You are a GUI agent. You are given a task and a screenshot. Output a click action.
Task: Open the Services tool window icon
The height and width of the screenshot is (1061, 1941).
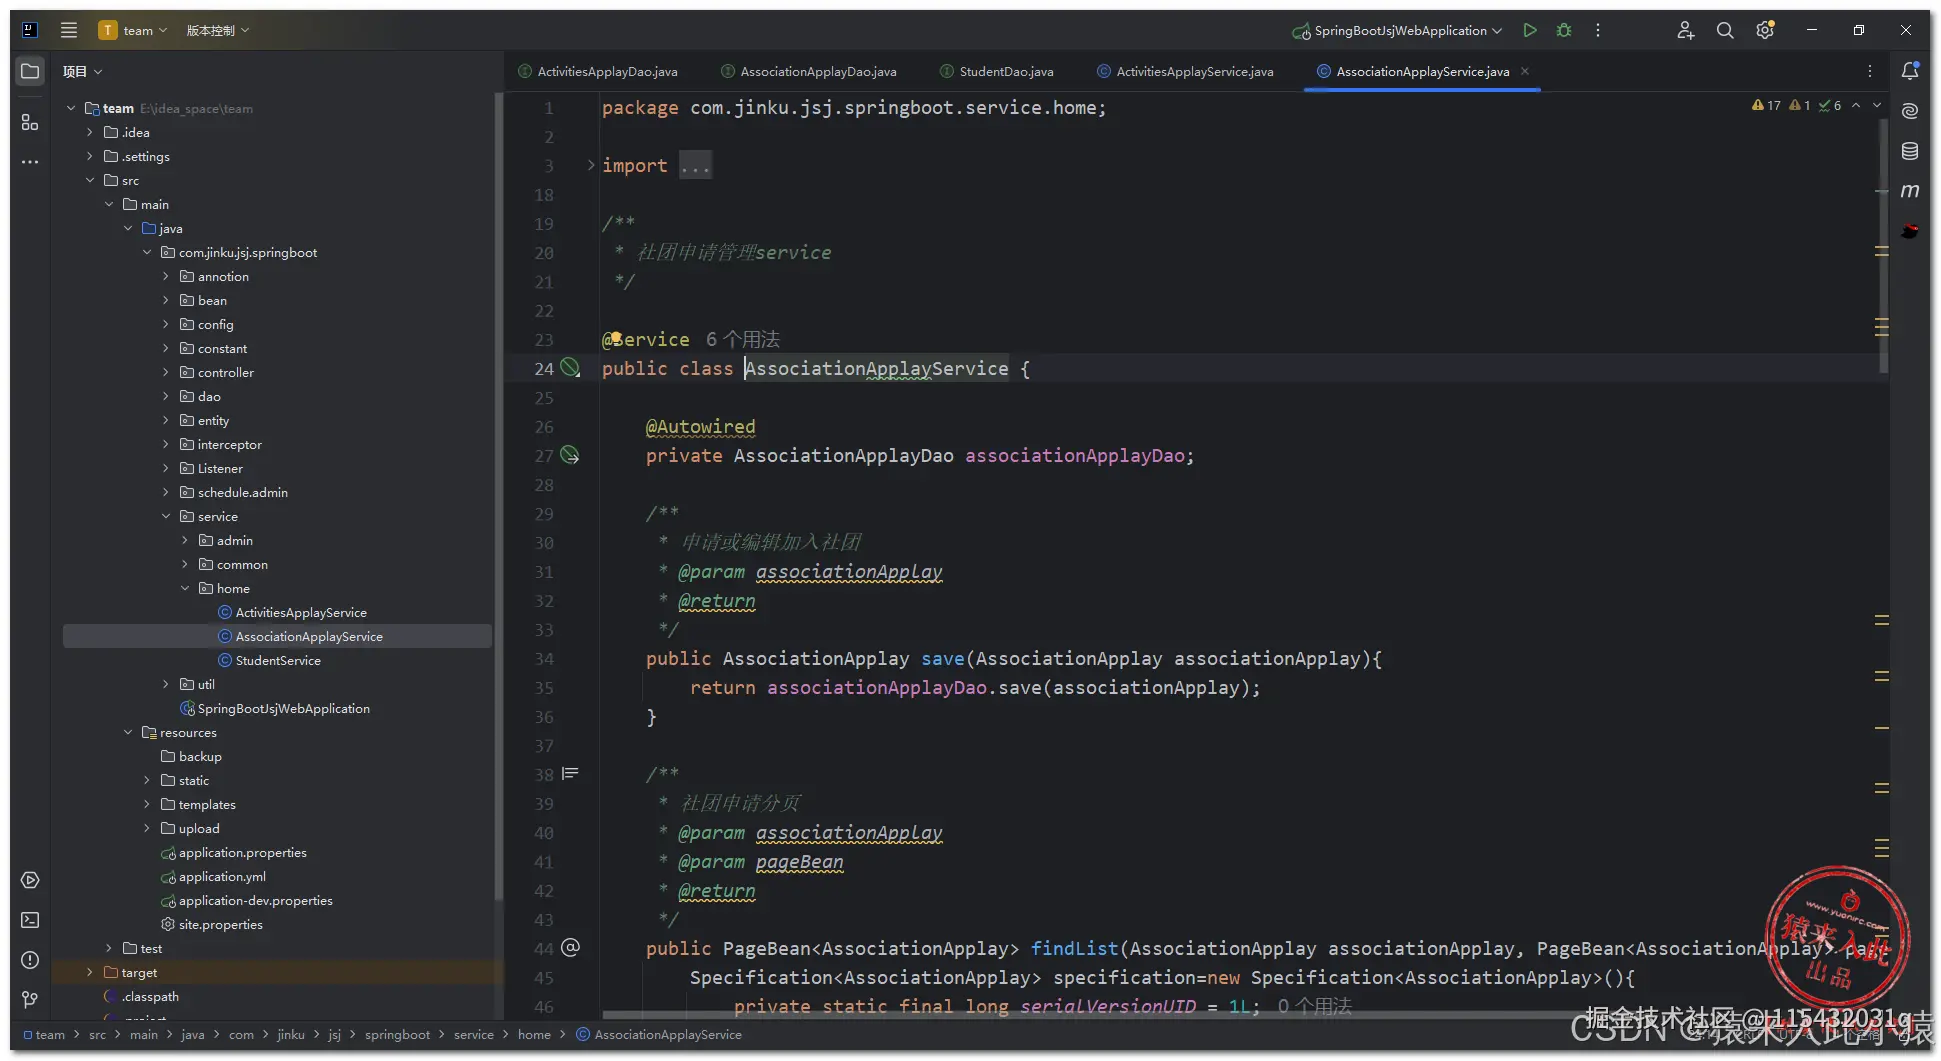(x=30, y=880)
